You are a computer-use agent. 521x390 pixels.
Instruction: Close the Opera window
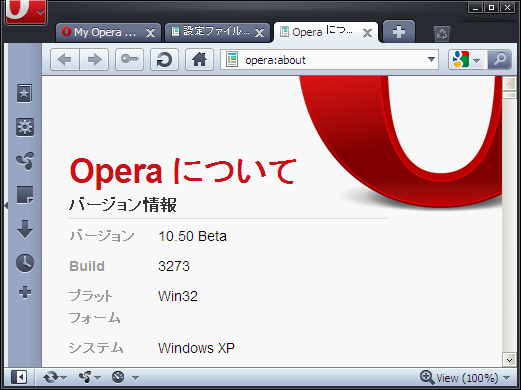coord(507,8)
